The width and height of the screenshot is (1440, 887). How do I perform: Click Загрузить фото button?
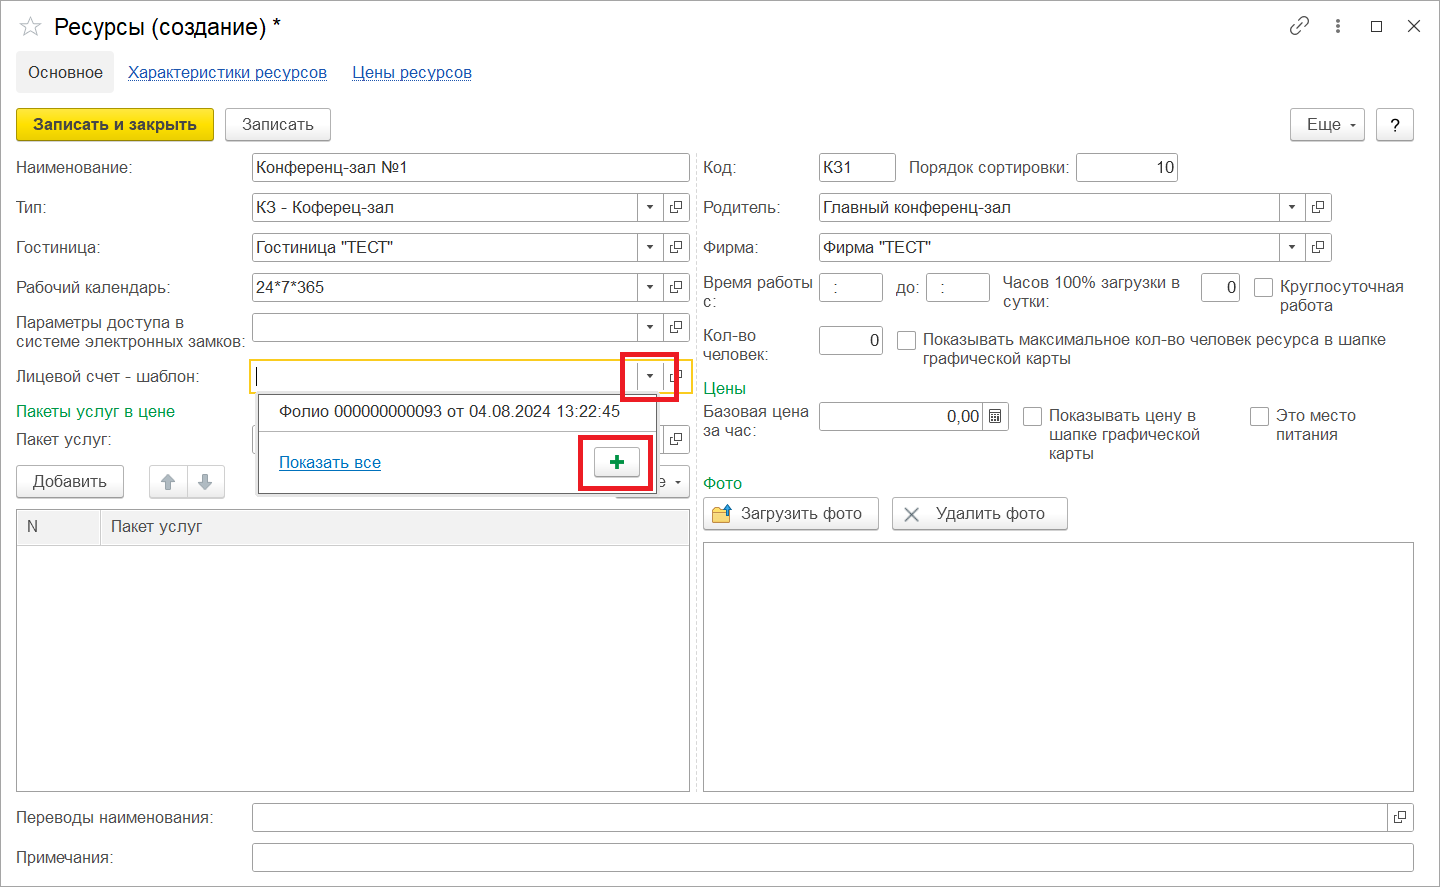click(x=791, y=514)
